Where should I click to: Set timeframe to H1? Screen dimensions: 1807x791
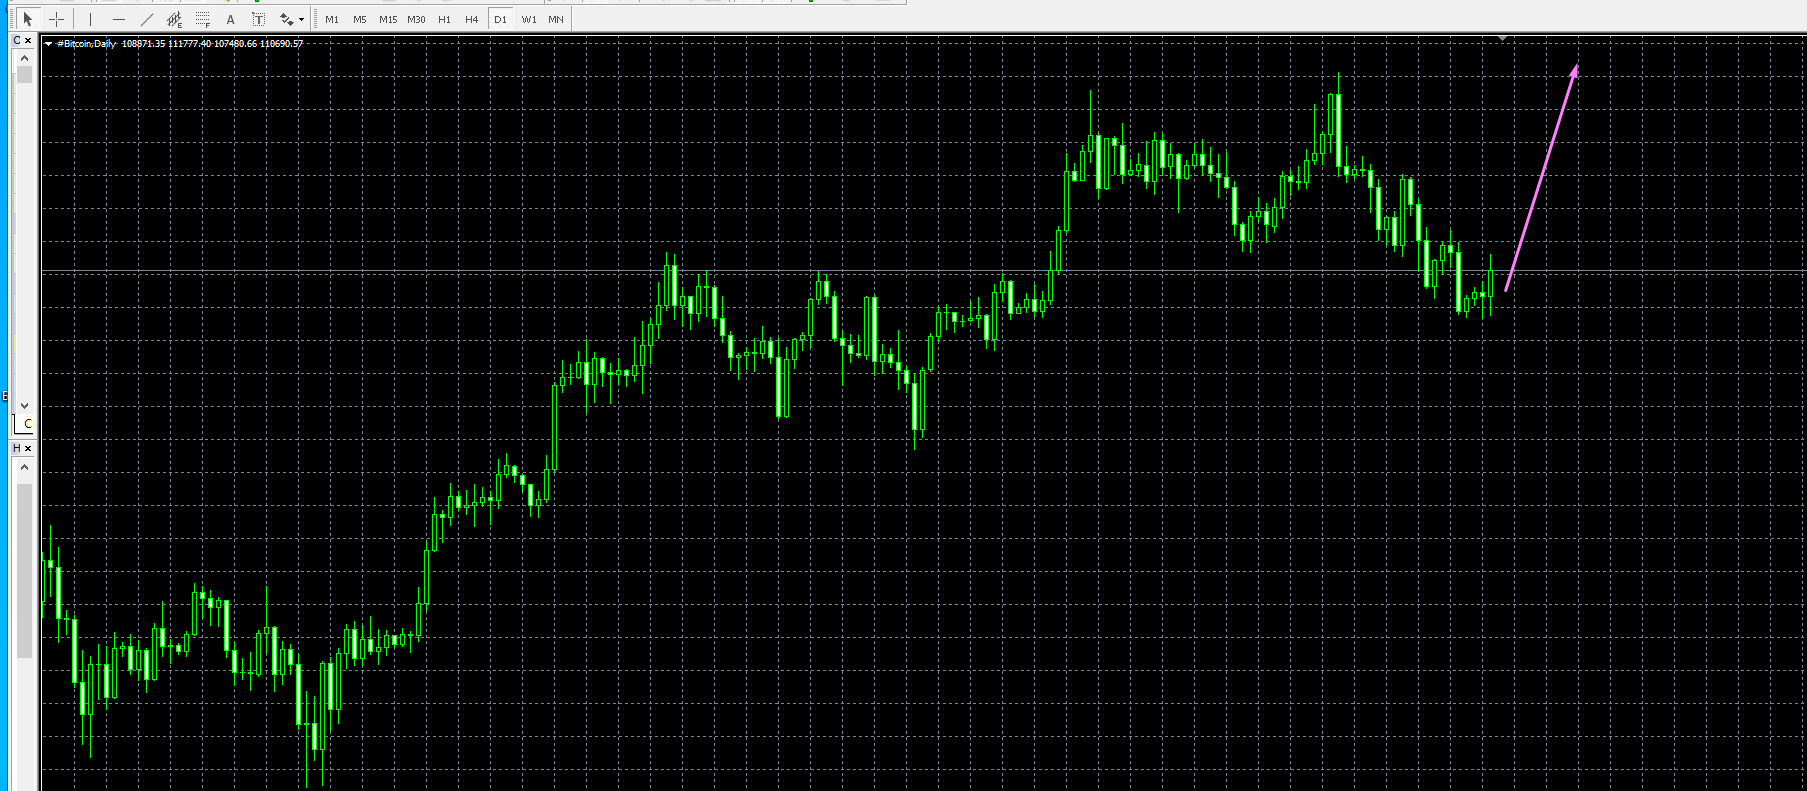tap(444, 19)
